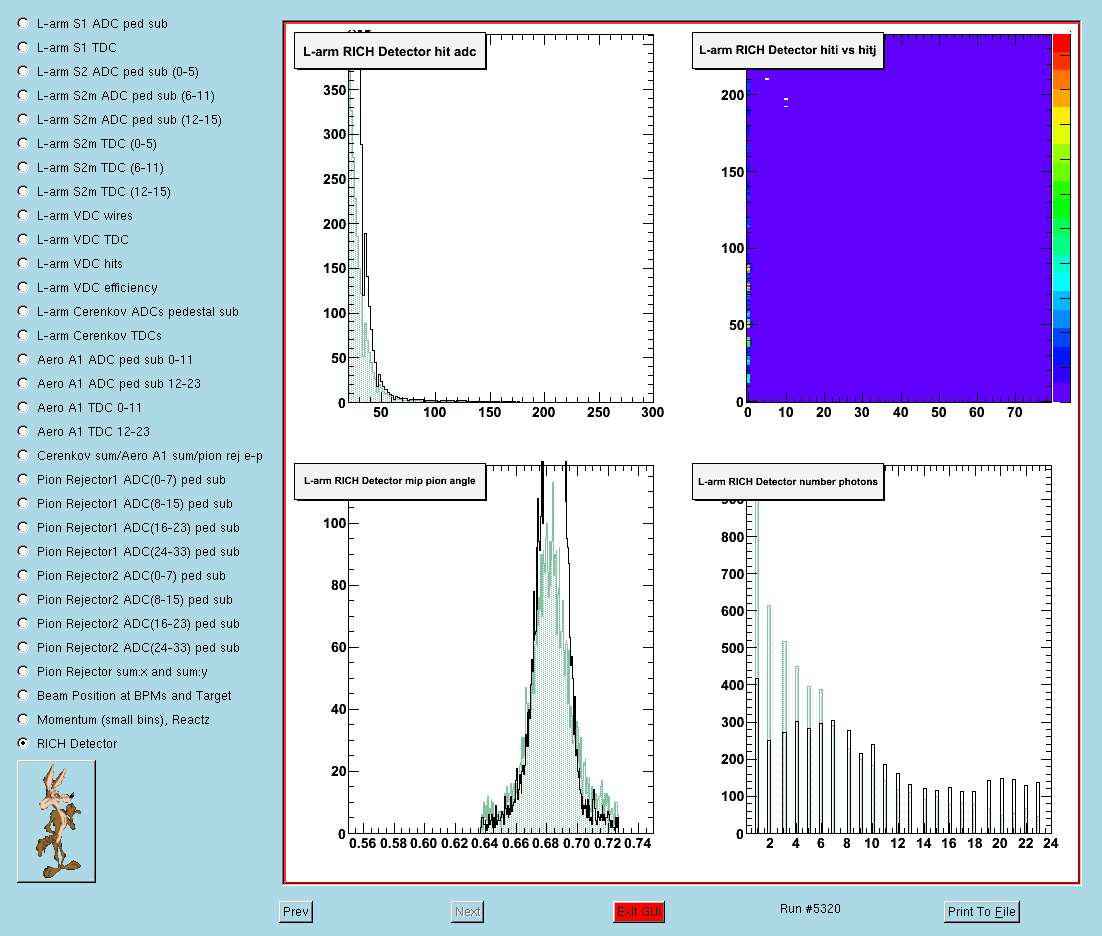Click the color palette scale beside the hiti vs hitj plot
Screen dimensions: 1102x936
(x=1061, y=218)
